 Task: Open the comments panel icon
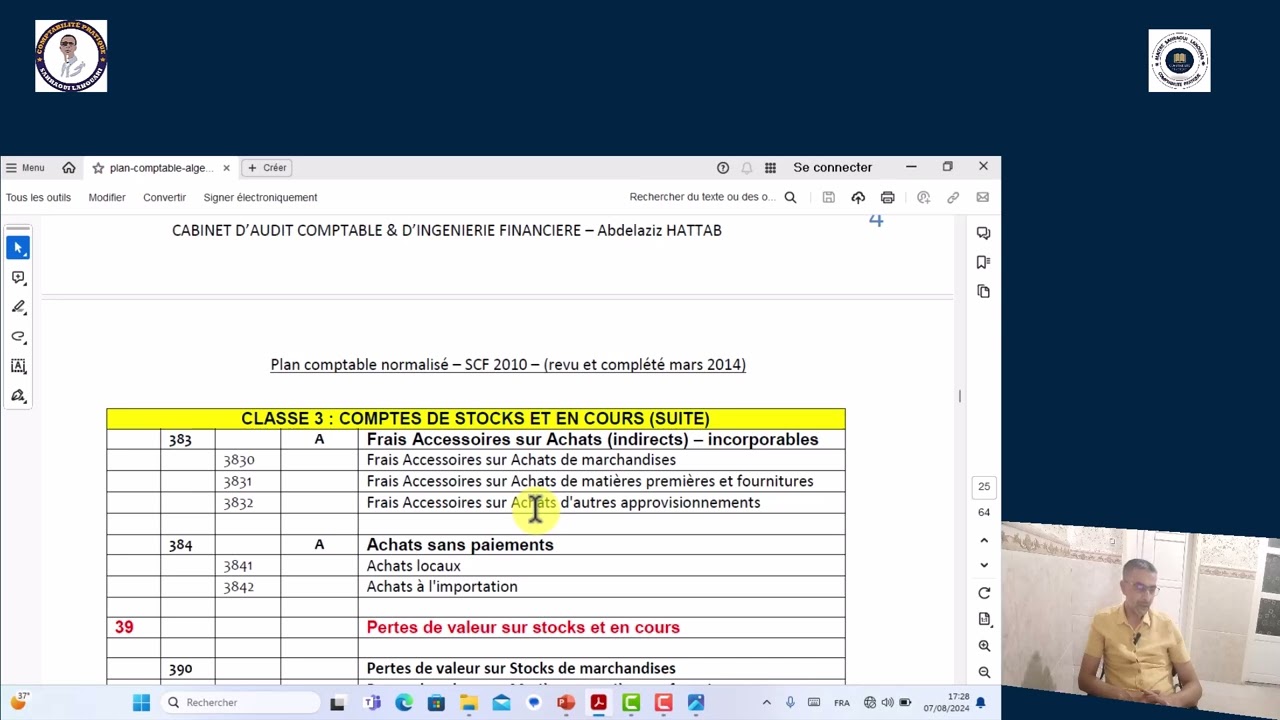point(983,233)
